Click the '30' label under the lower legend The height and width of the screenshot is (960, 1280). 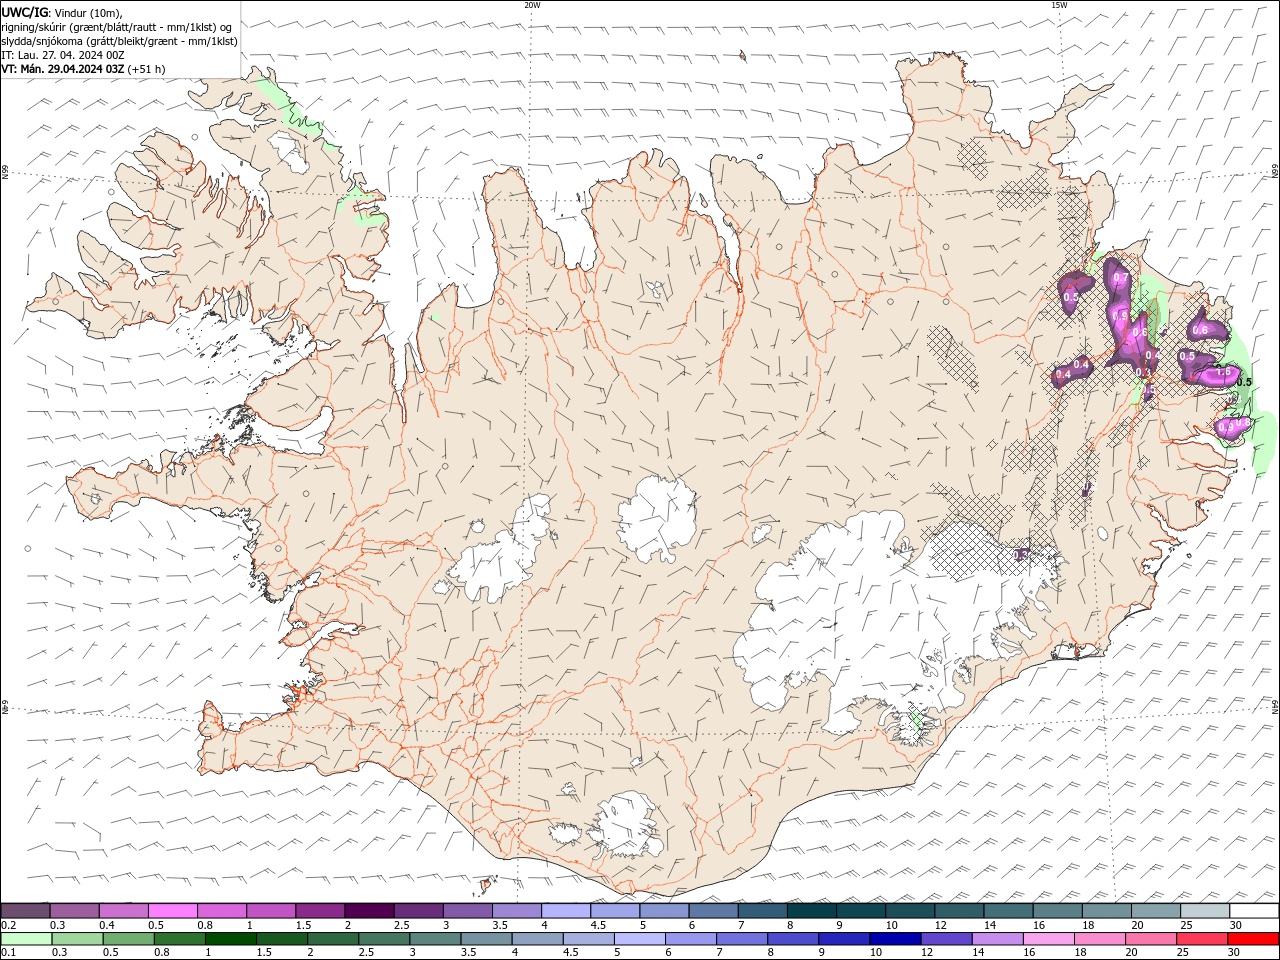tap(1235, 952)
